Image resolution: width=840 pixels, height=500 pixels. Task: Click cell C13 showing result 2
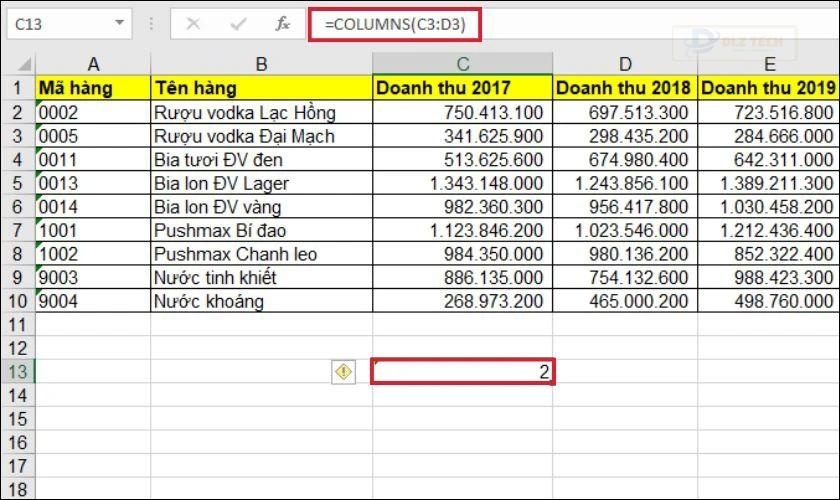point(463,371)
